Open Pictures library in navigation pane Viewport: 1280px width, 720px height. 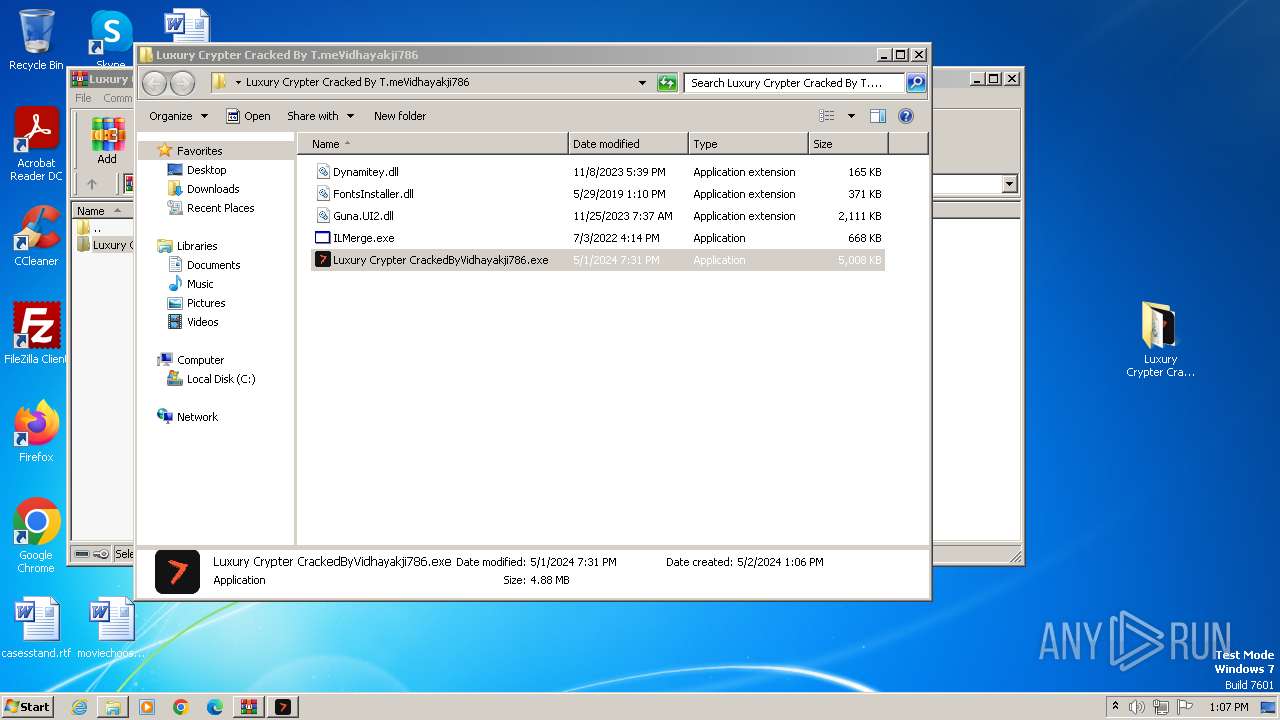206,303
